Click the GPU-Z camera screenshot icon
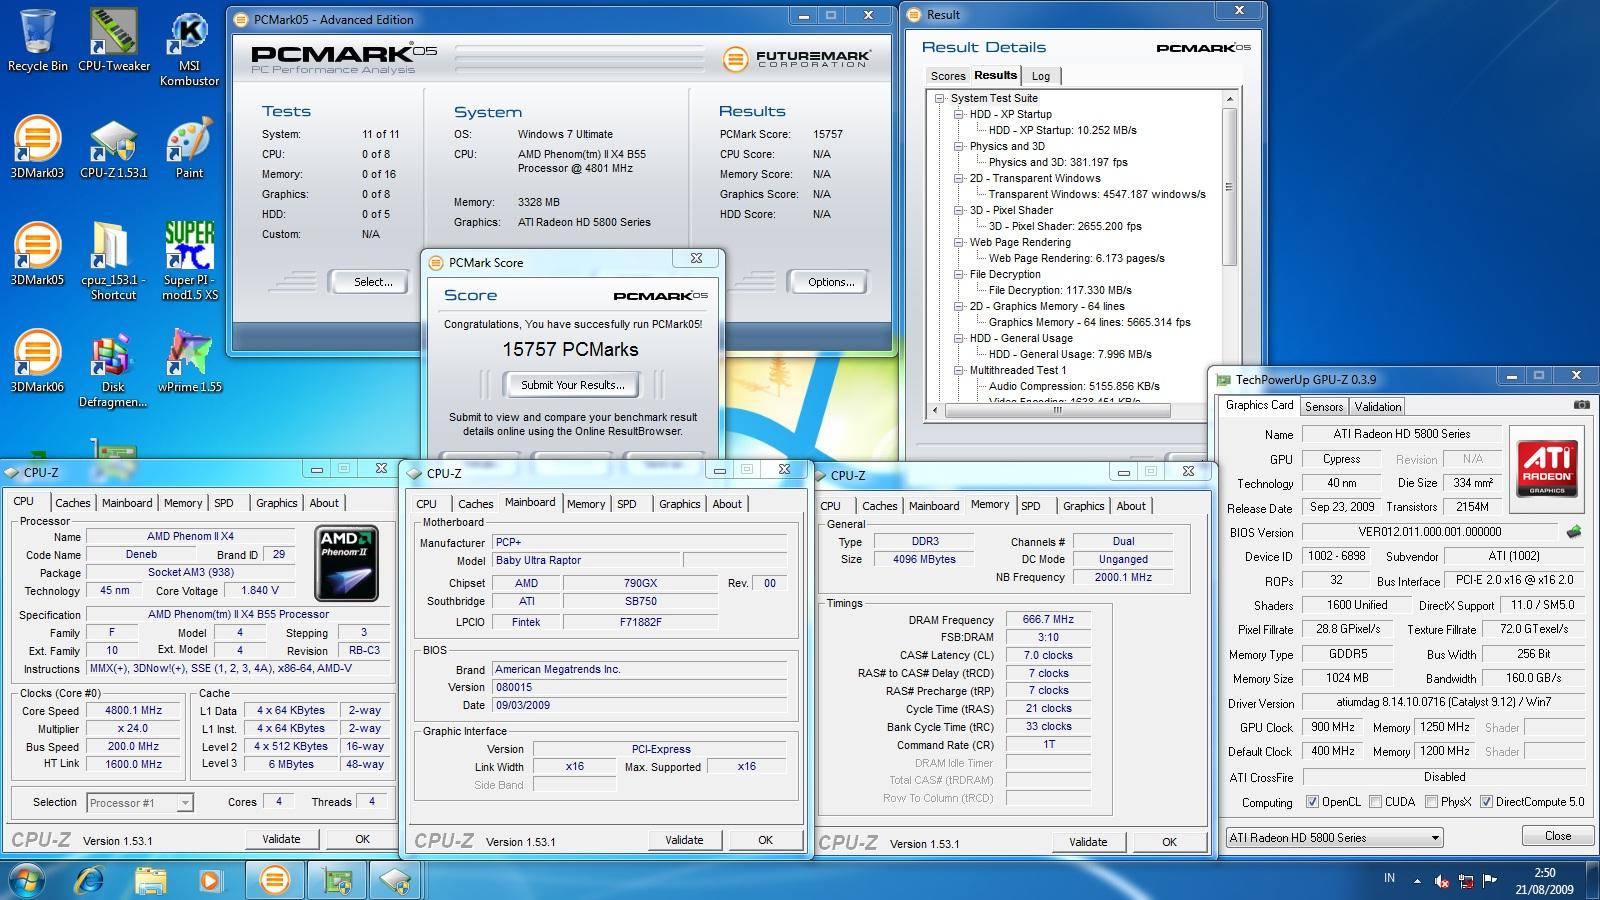The height and width of the screenshot is (900, 1600). point(1581,405)
